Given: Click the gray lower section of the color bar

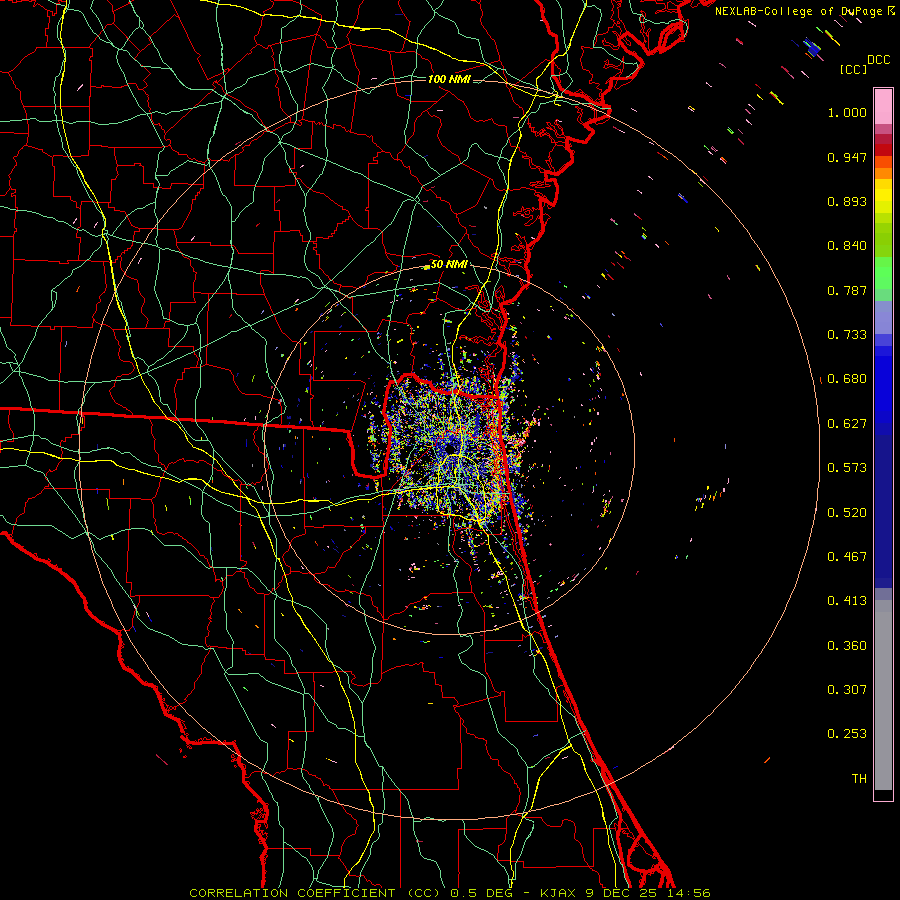Looking at the screenshot, I should click(x=883, y=695).
